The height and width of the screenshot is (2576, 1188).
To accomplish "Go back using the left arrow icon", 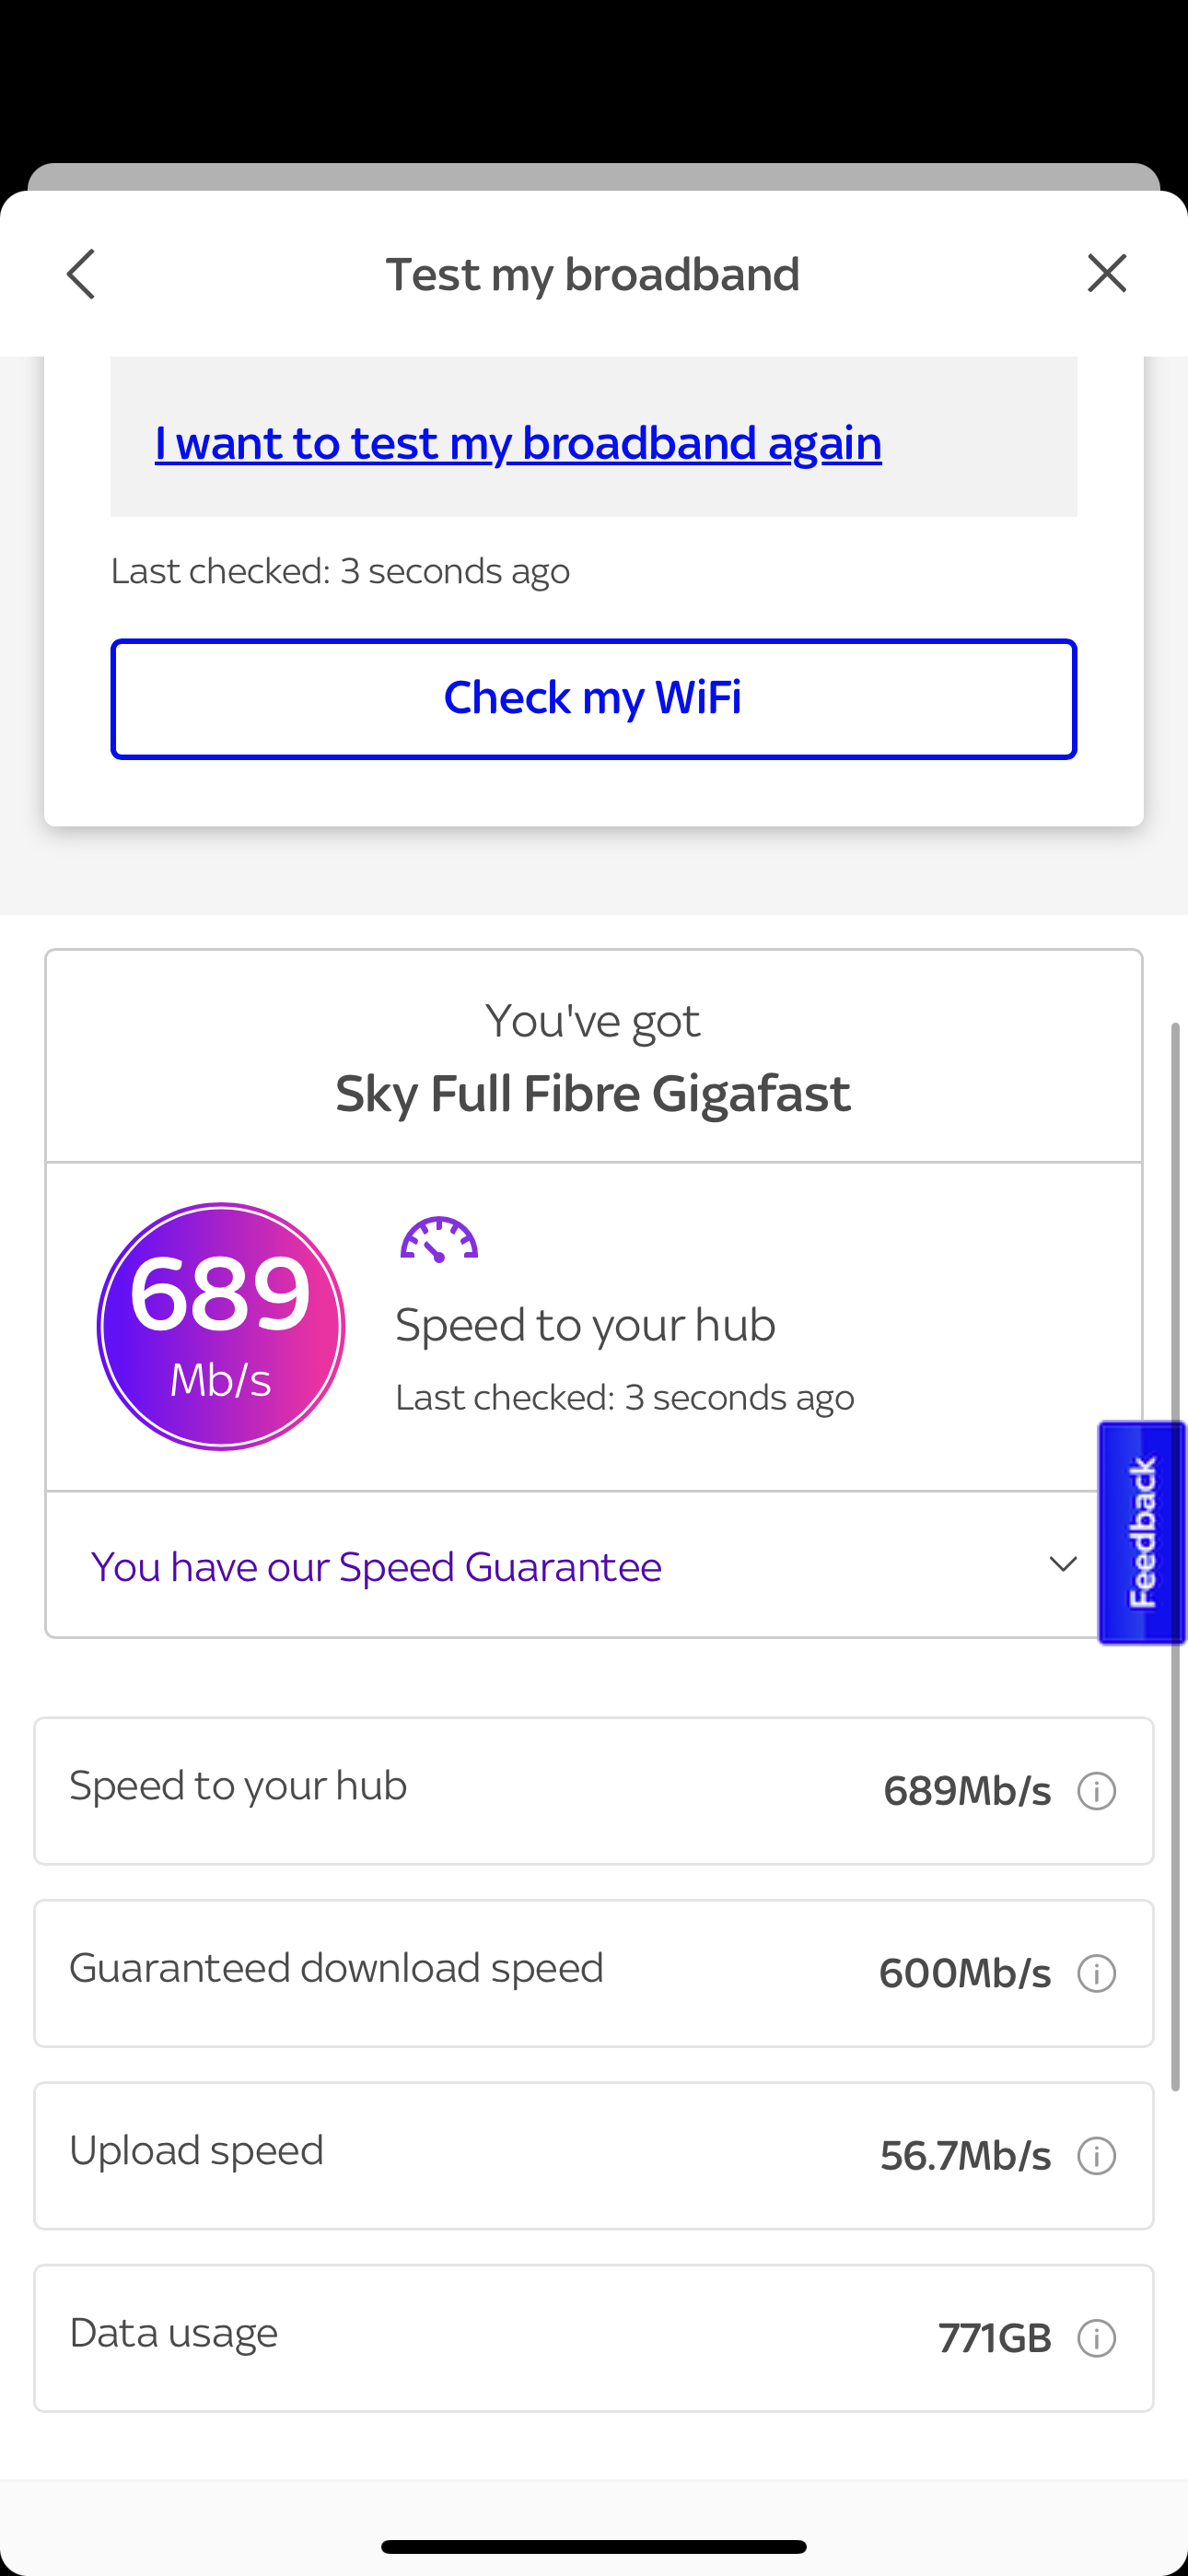I will pyautogui.click(x=81, y=274).
